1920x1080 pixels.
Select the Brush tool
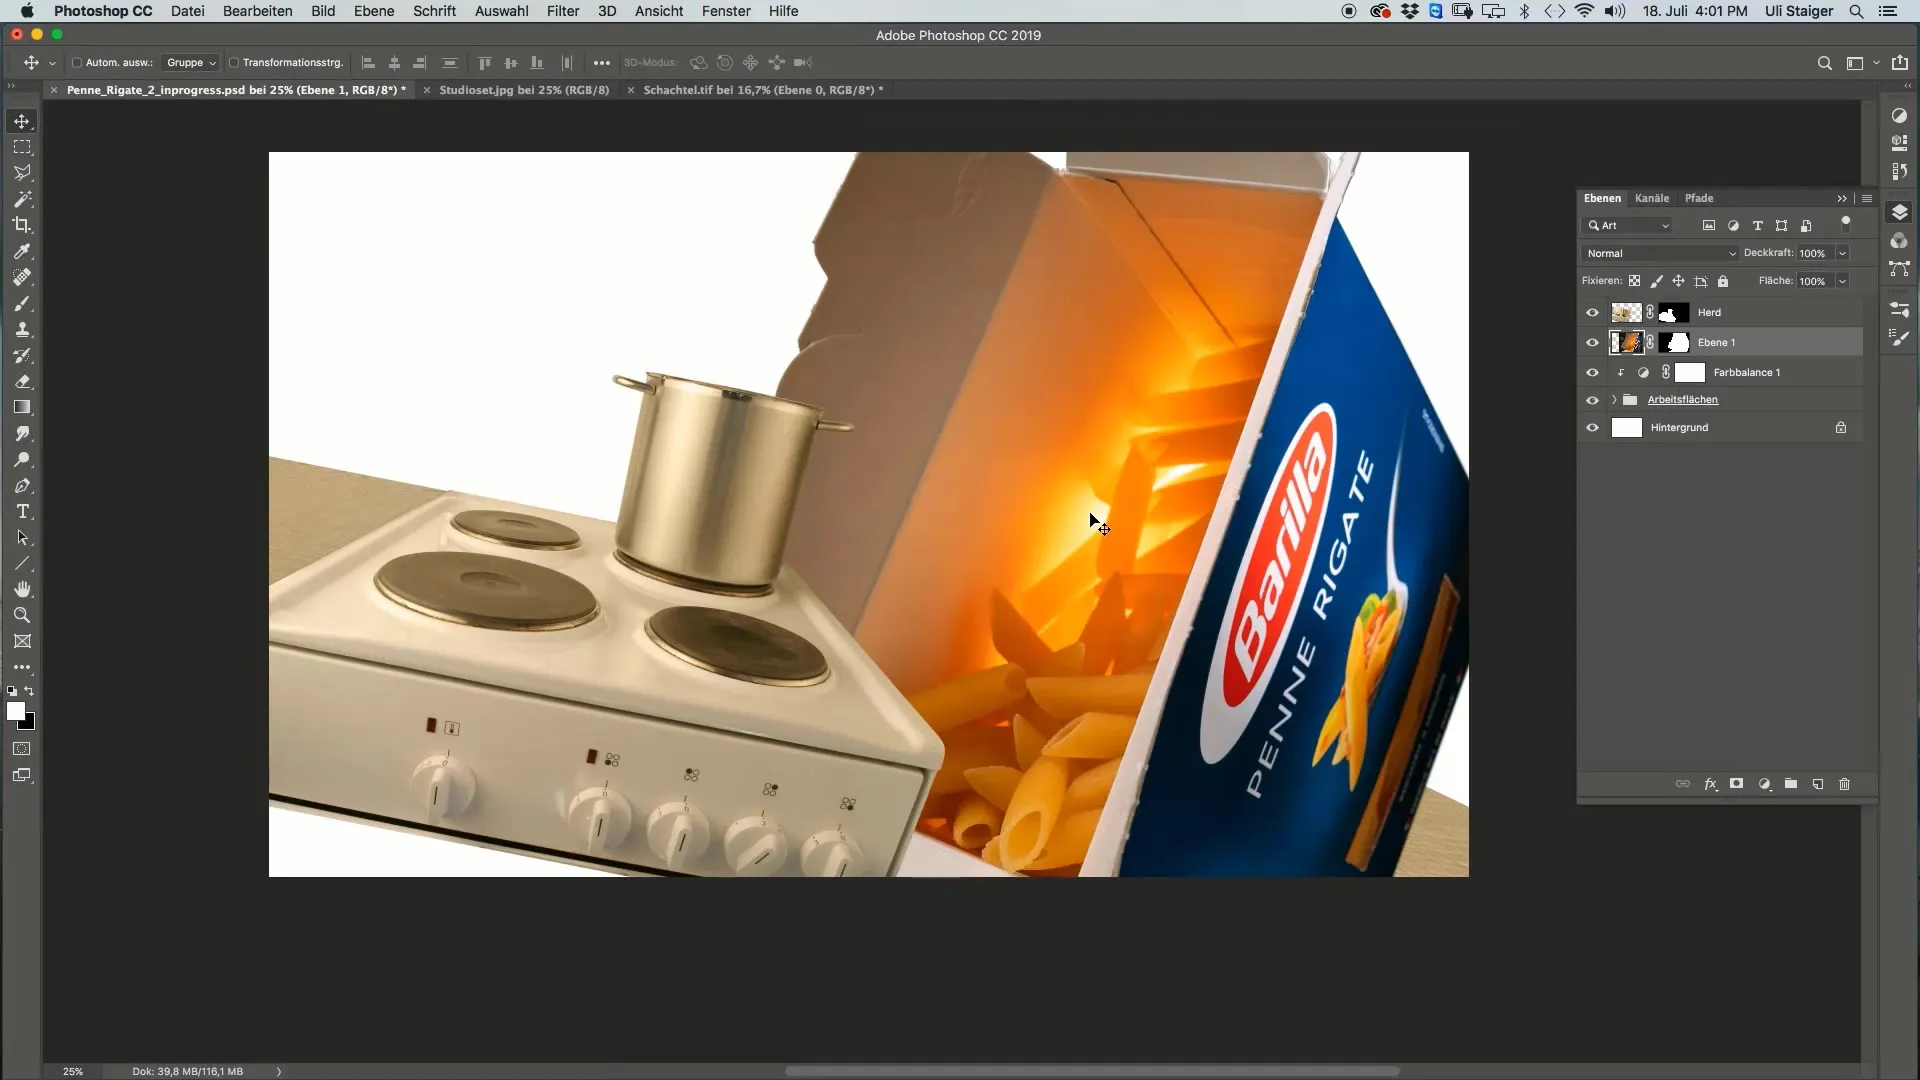click(x=22, y=303)
